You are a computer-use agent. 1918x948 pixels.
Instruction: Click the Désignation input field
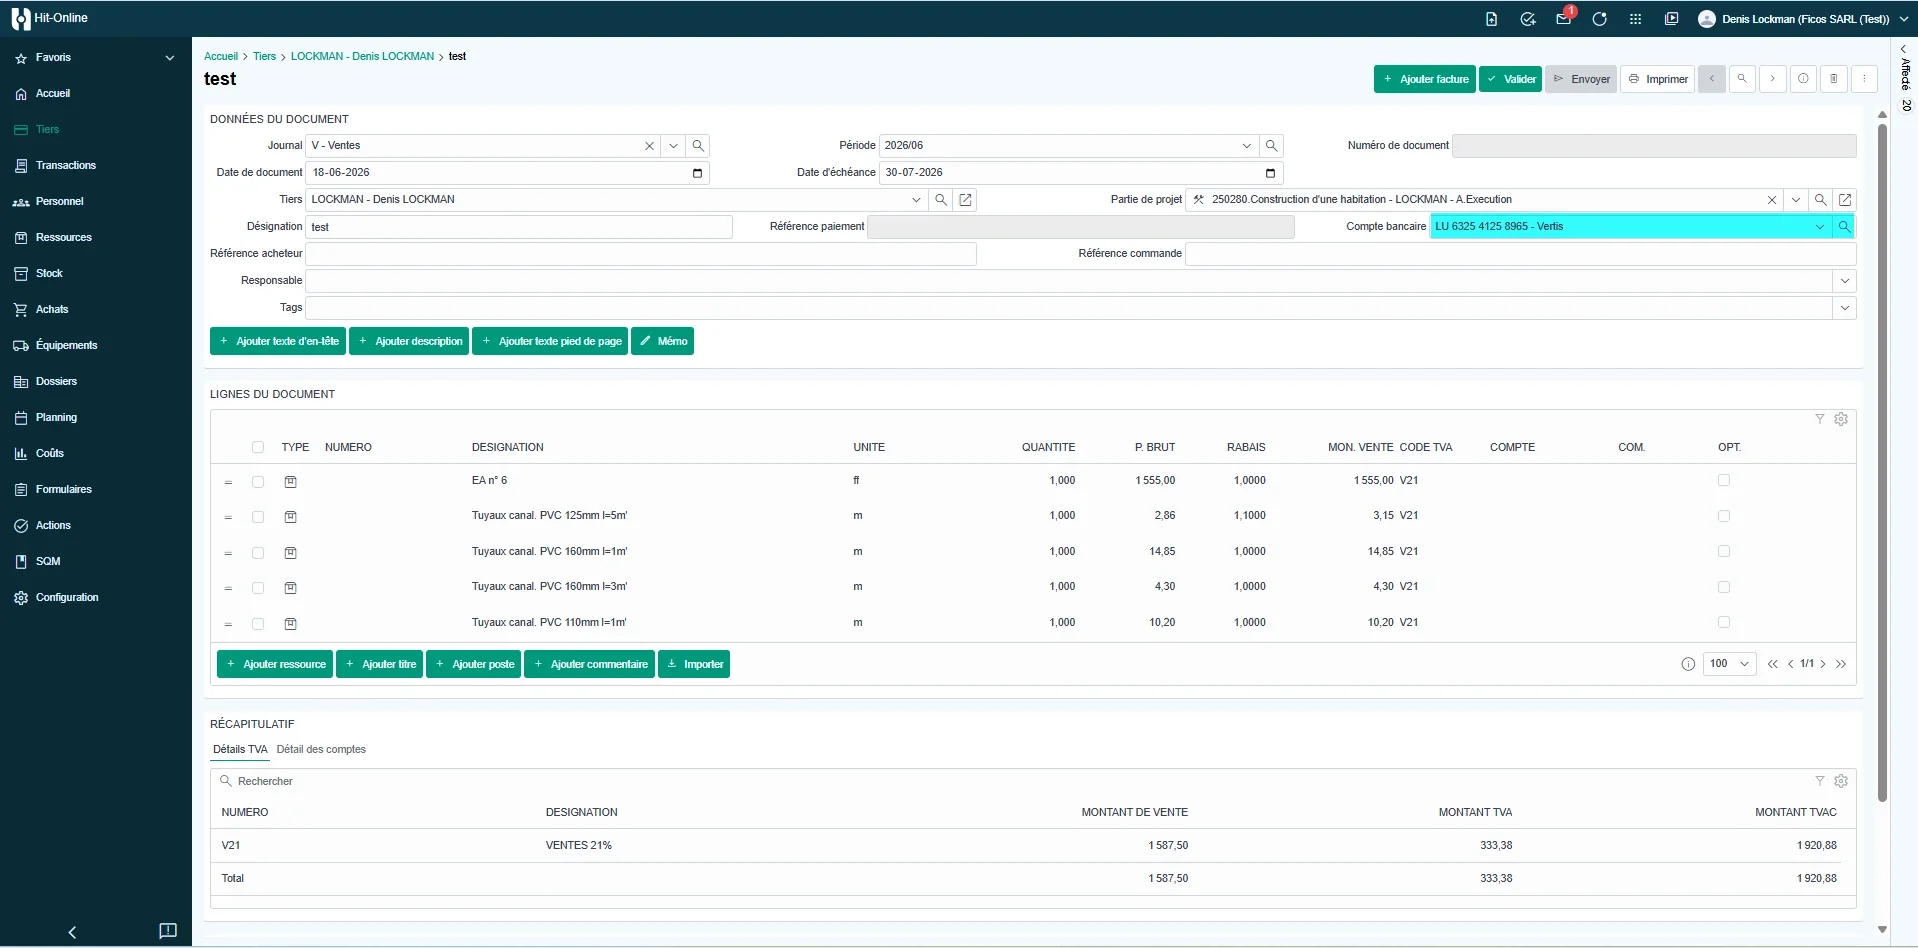pyautogui.click(x=519, y=227)
